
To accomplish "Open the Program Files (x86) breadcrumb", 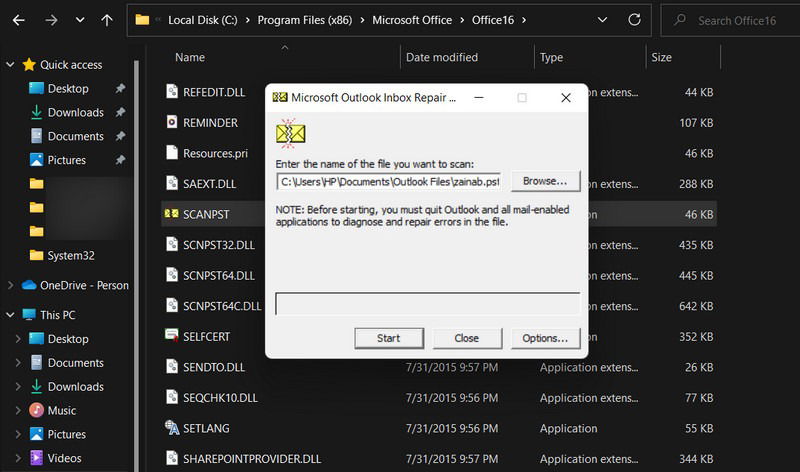I will pos(305,20).
